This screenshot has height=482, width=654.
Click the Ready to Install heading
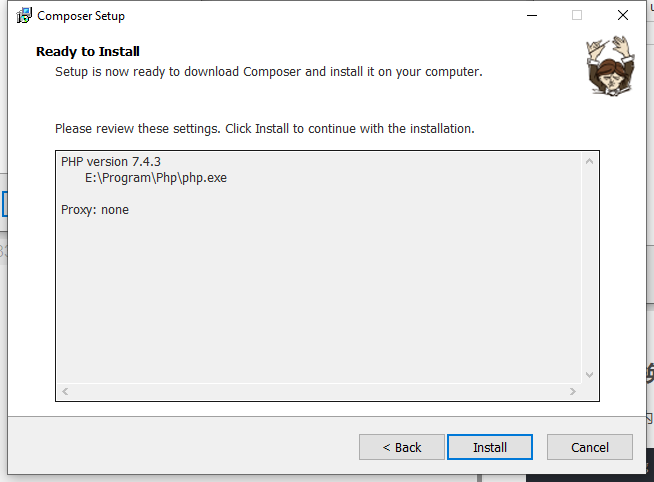pos(88,52)
